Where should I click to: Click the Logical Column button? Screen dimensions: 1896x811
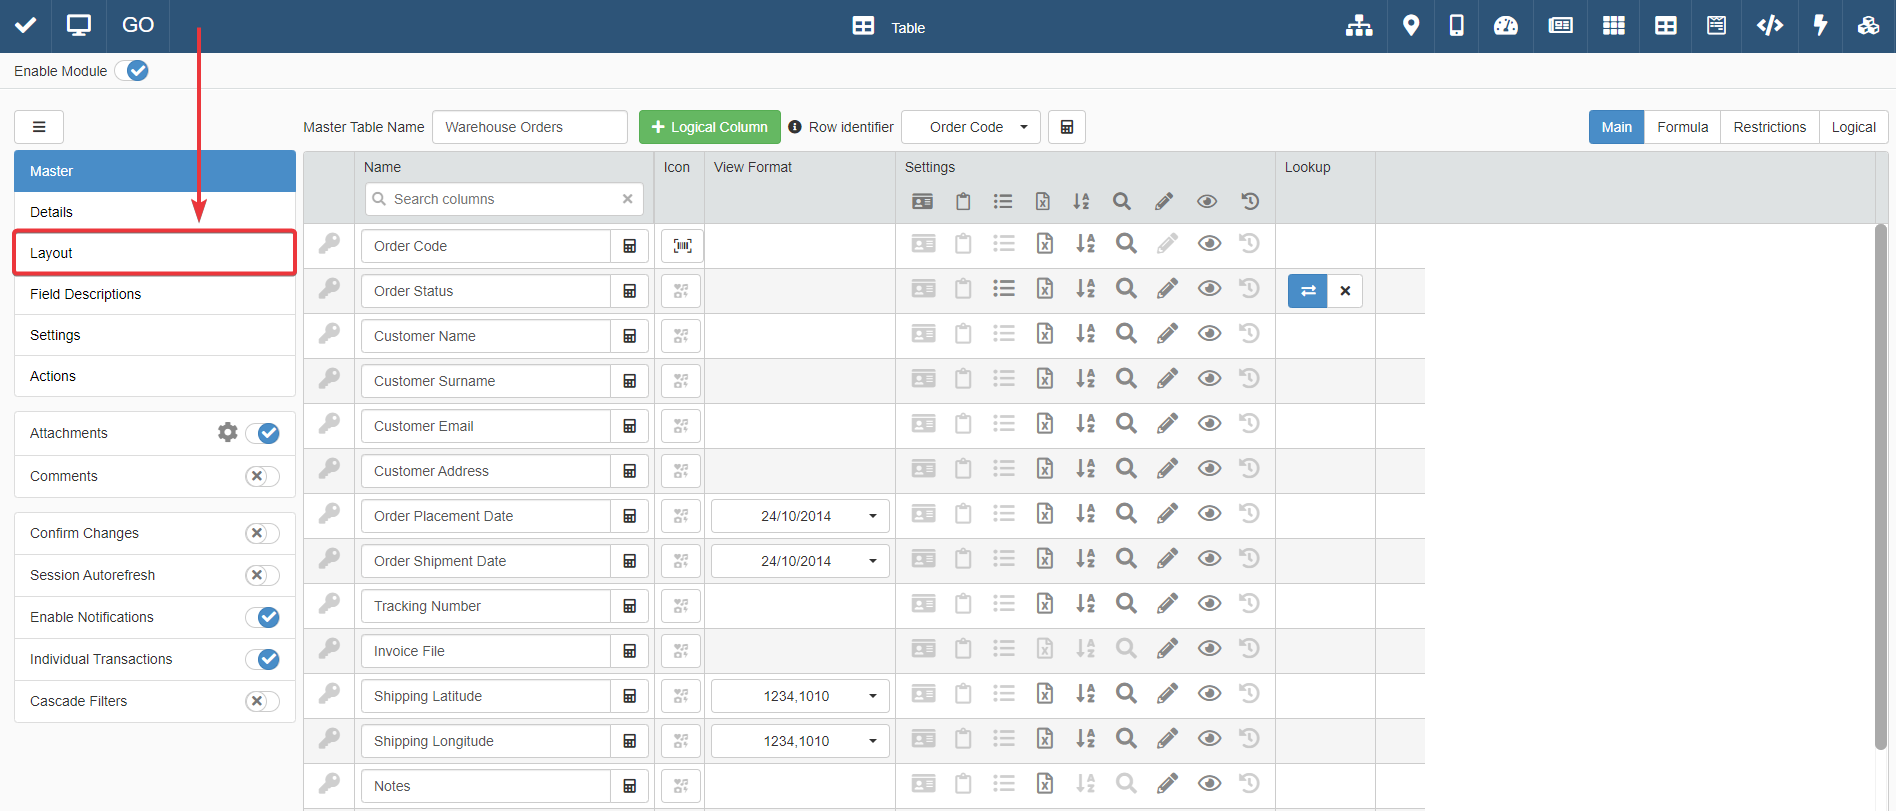709,127
